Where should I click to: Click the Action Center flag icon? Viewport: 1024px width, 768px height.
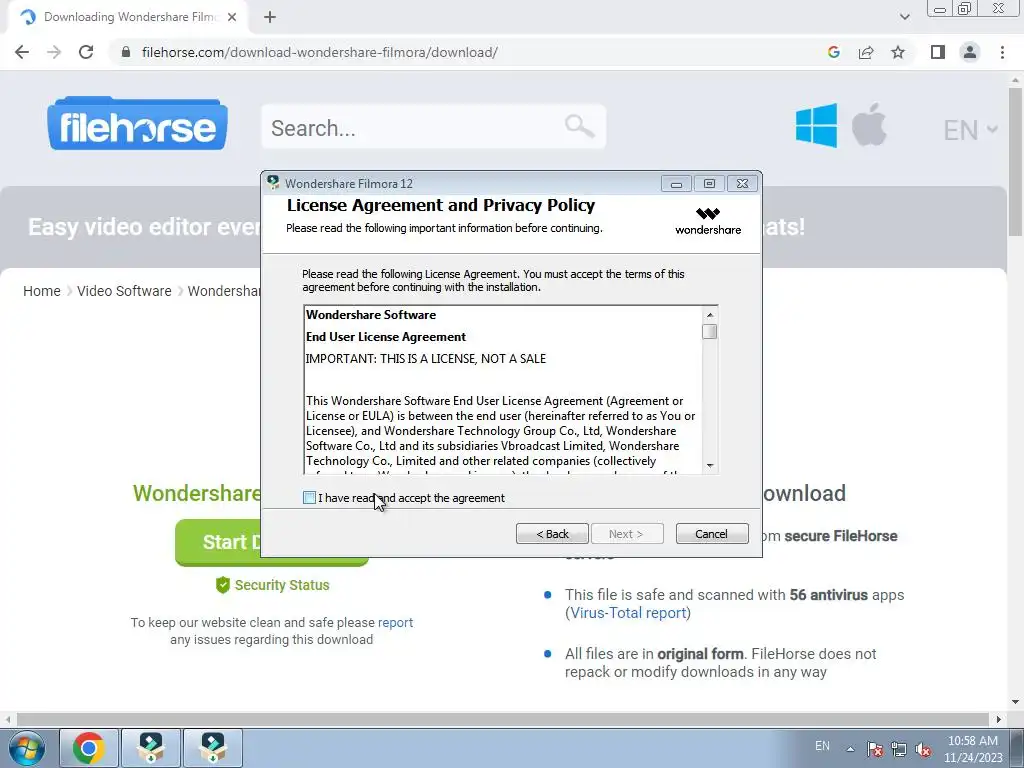[x=875, y=749]
